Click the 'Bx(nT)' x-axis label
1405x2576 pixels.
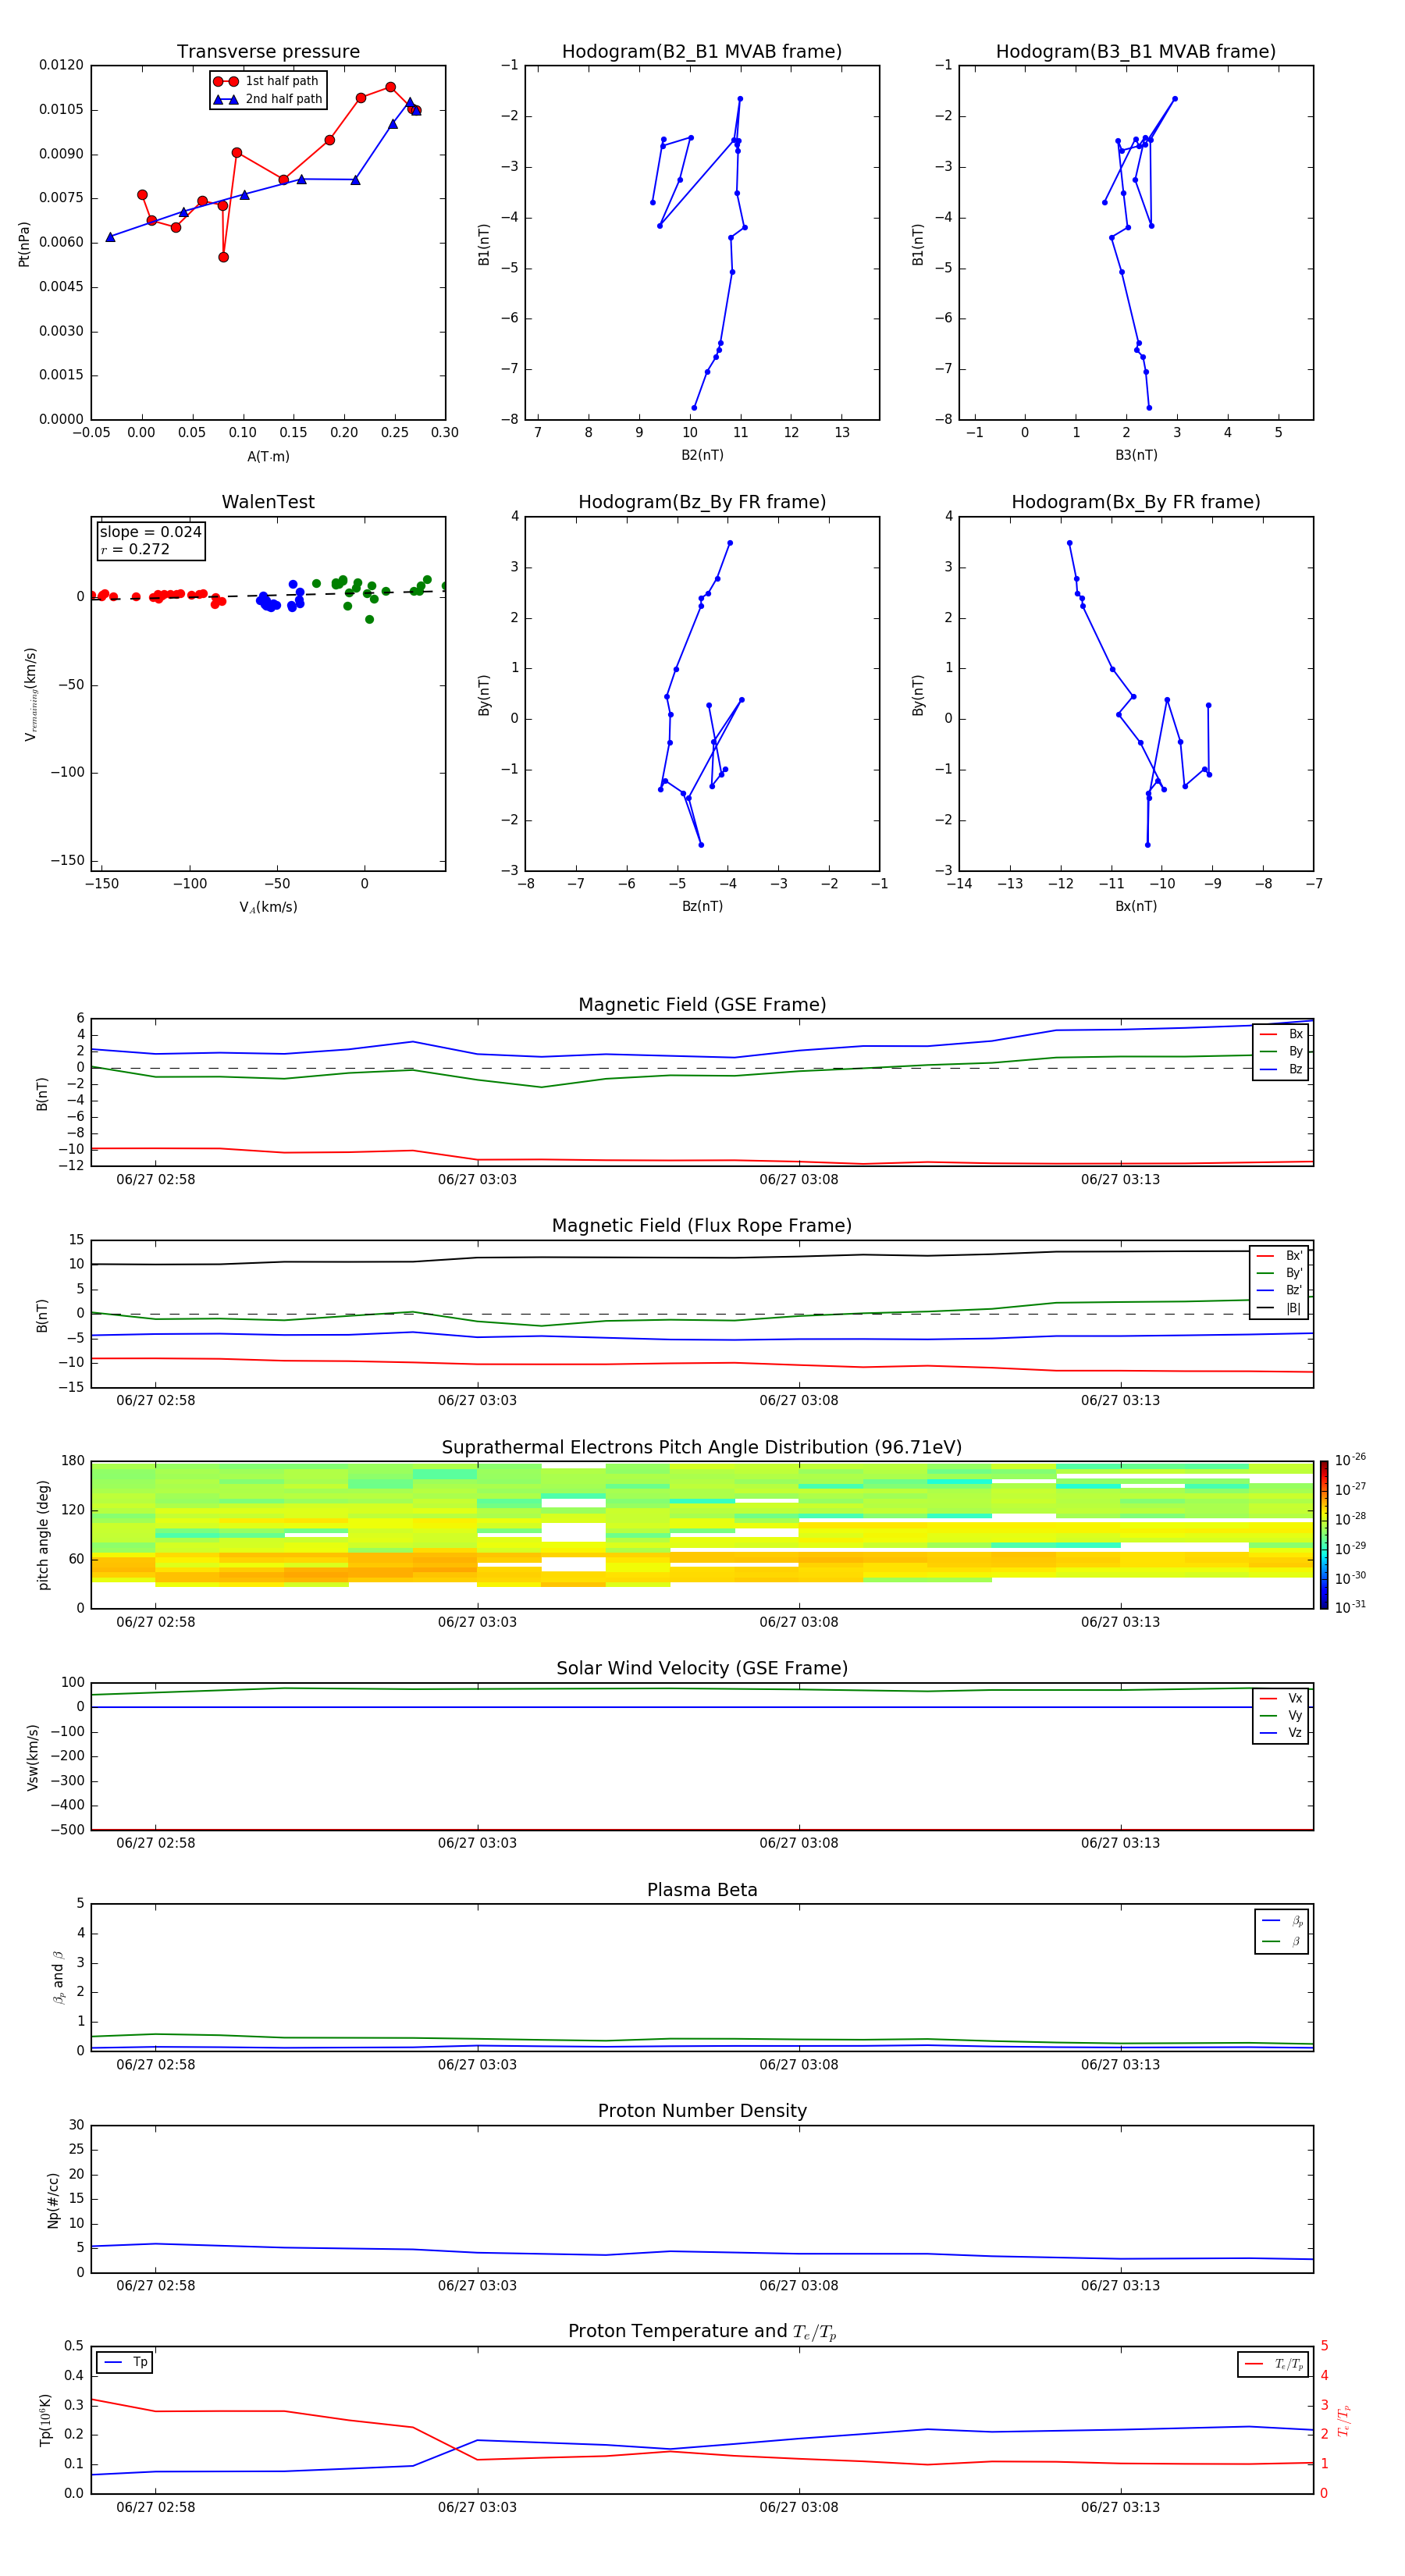tap(1136, 906)
